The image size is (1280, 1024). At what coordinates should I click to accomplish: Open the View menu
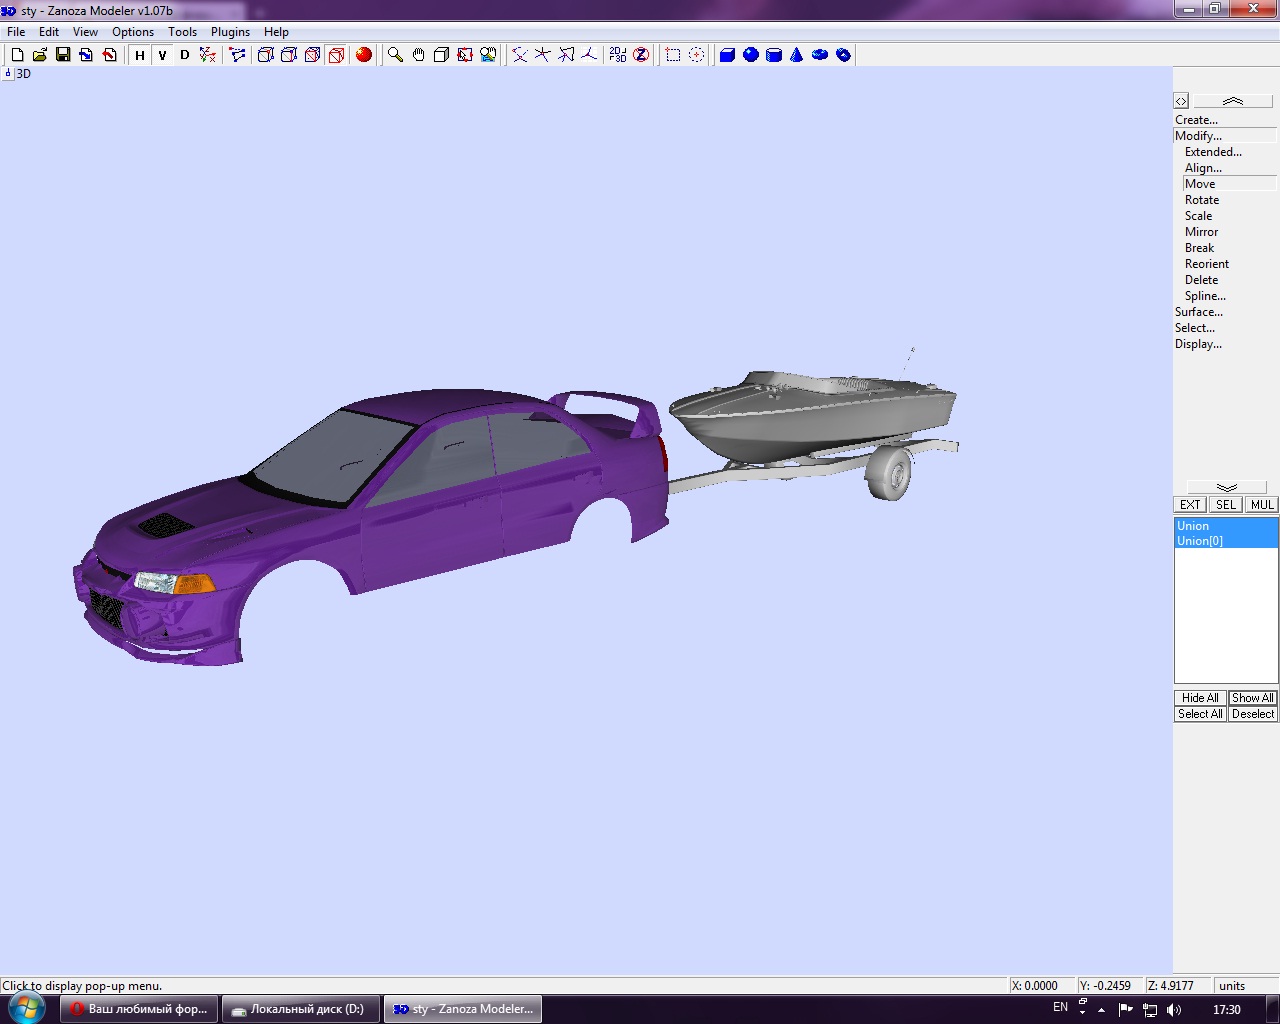pyautogui.click(x=85, y=32)
